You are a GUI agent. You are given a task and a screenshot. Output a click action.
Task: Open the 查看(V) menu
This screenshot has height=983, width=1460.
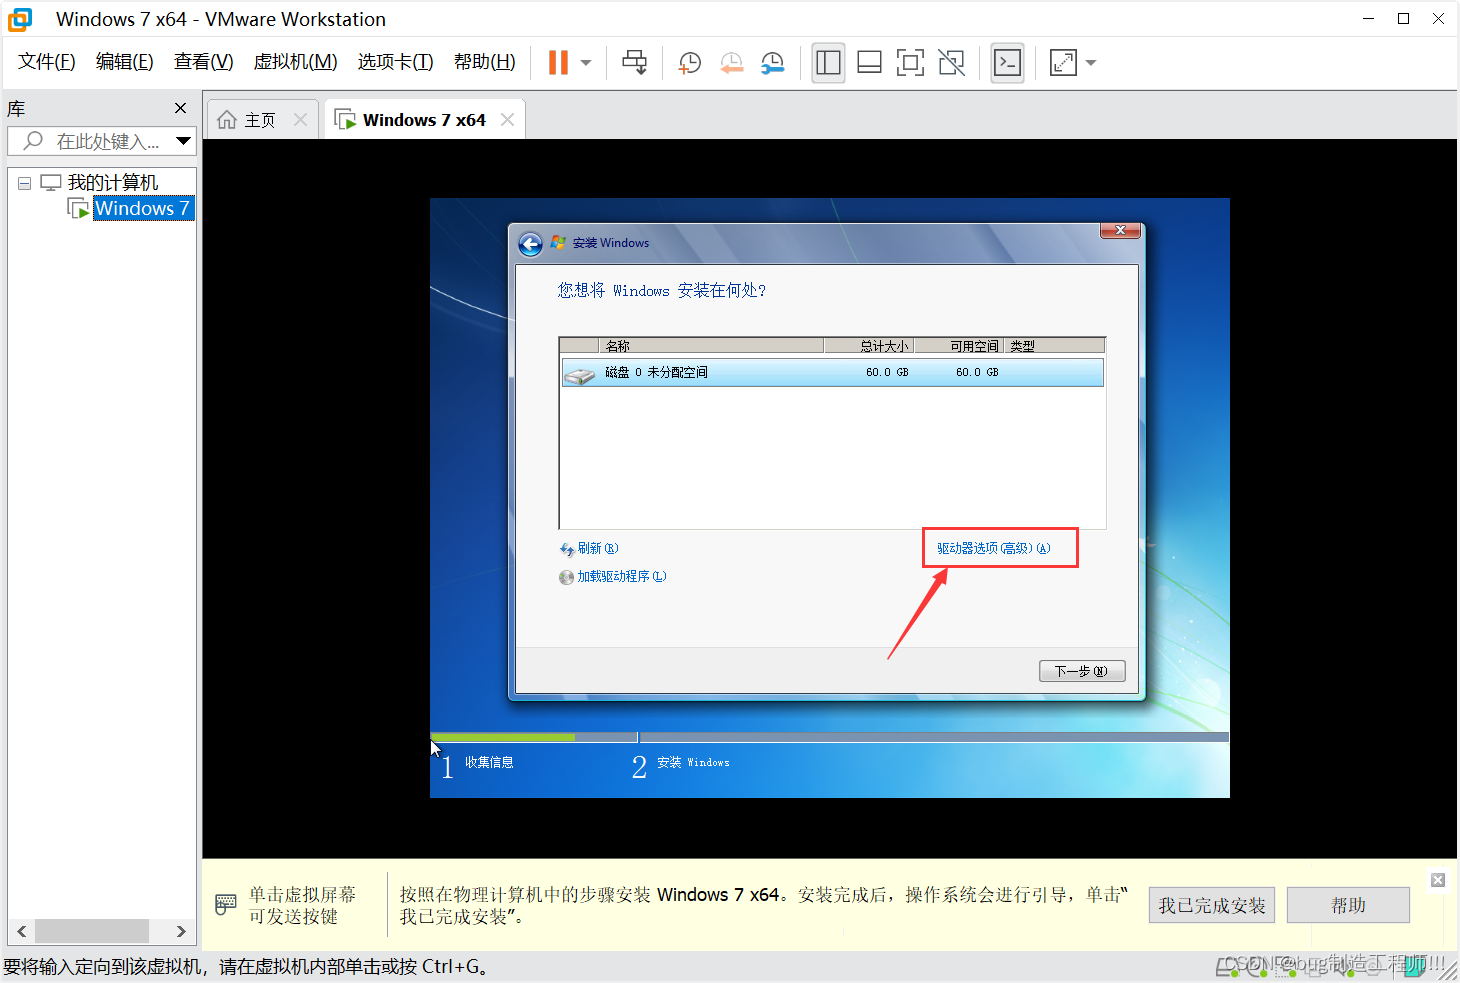click(x=203, y=62)
